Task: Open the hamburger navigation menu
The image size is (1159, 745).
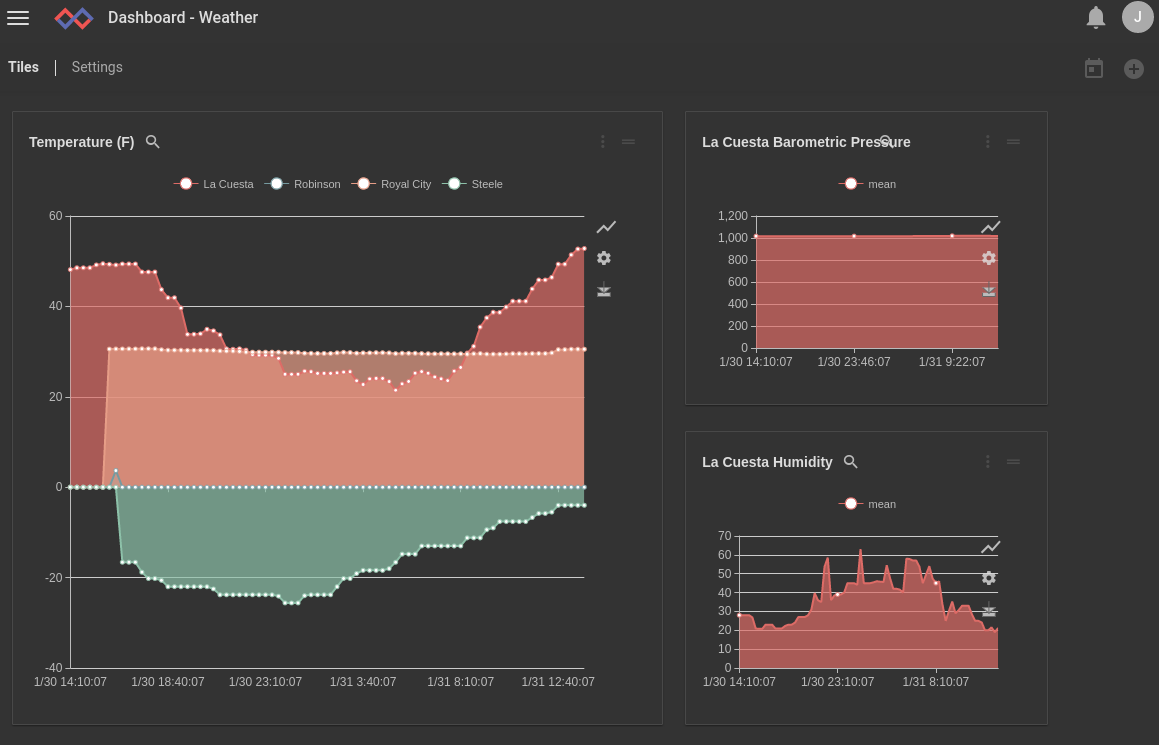Action: click(x=18, y=18)
